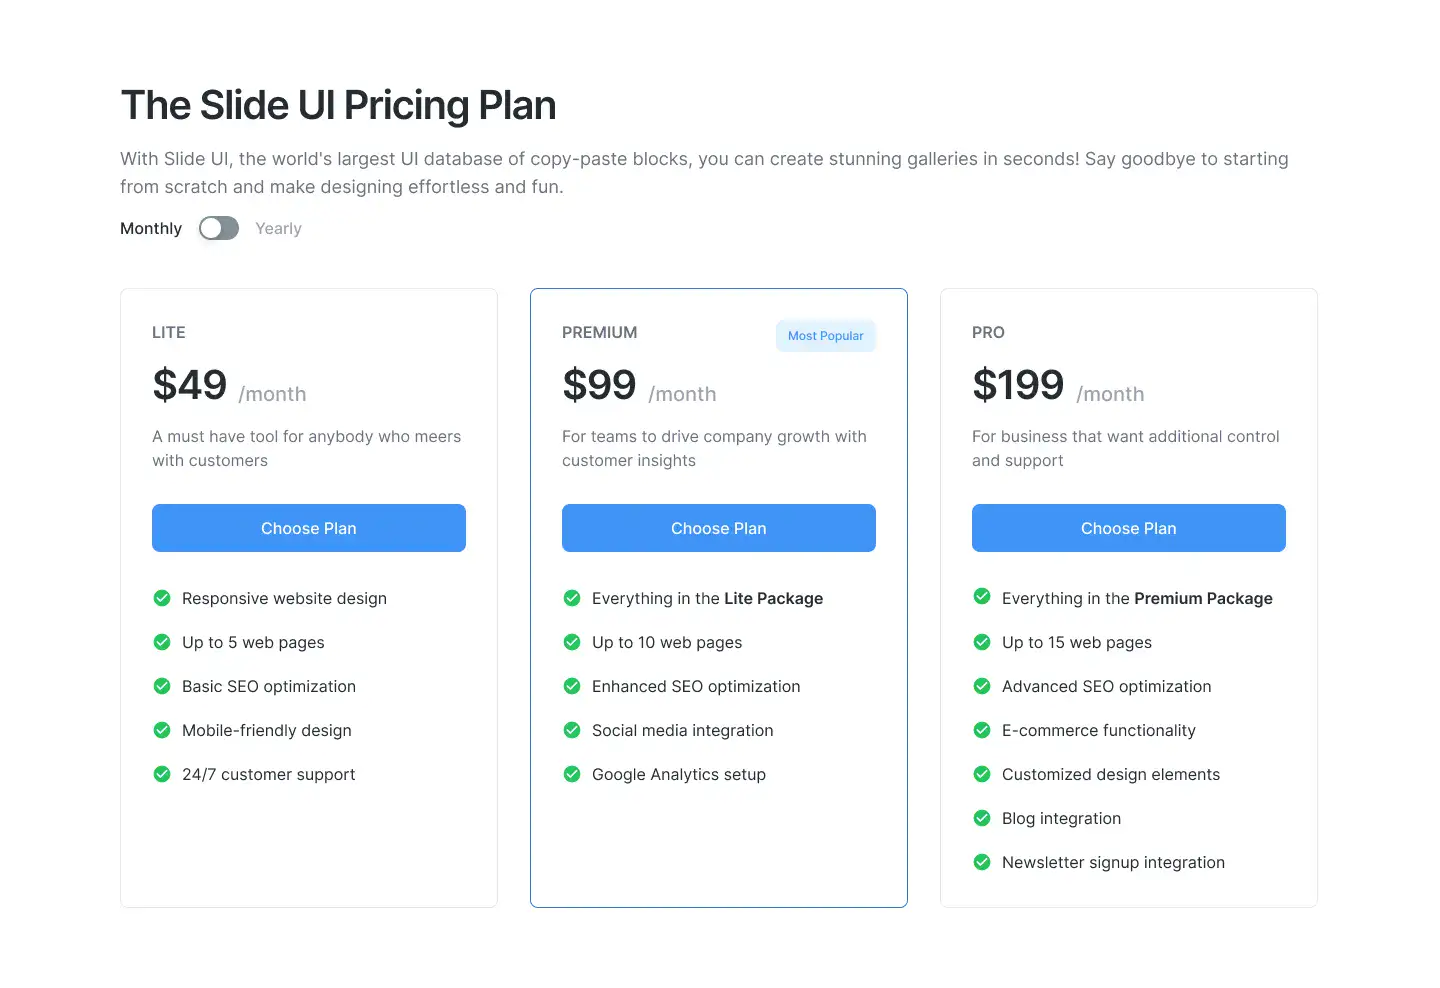
Task: Click the Slide UI Pricing Plan heading
Action: pos(338,105)
